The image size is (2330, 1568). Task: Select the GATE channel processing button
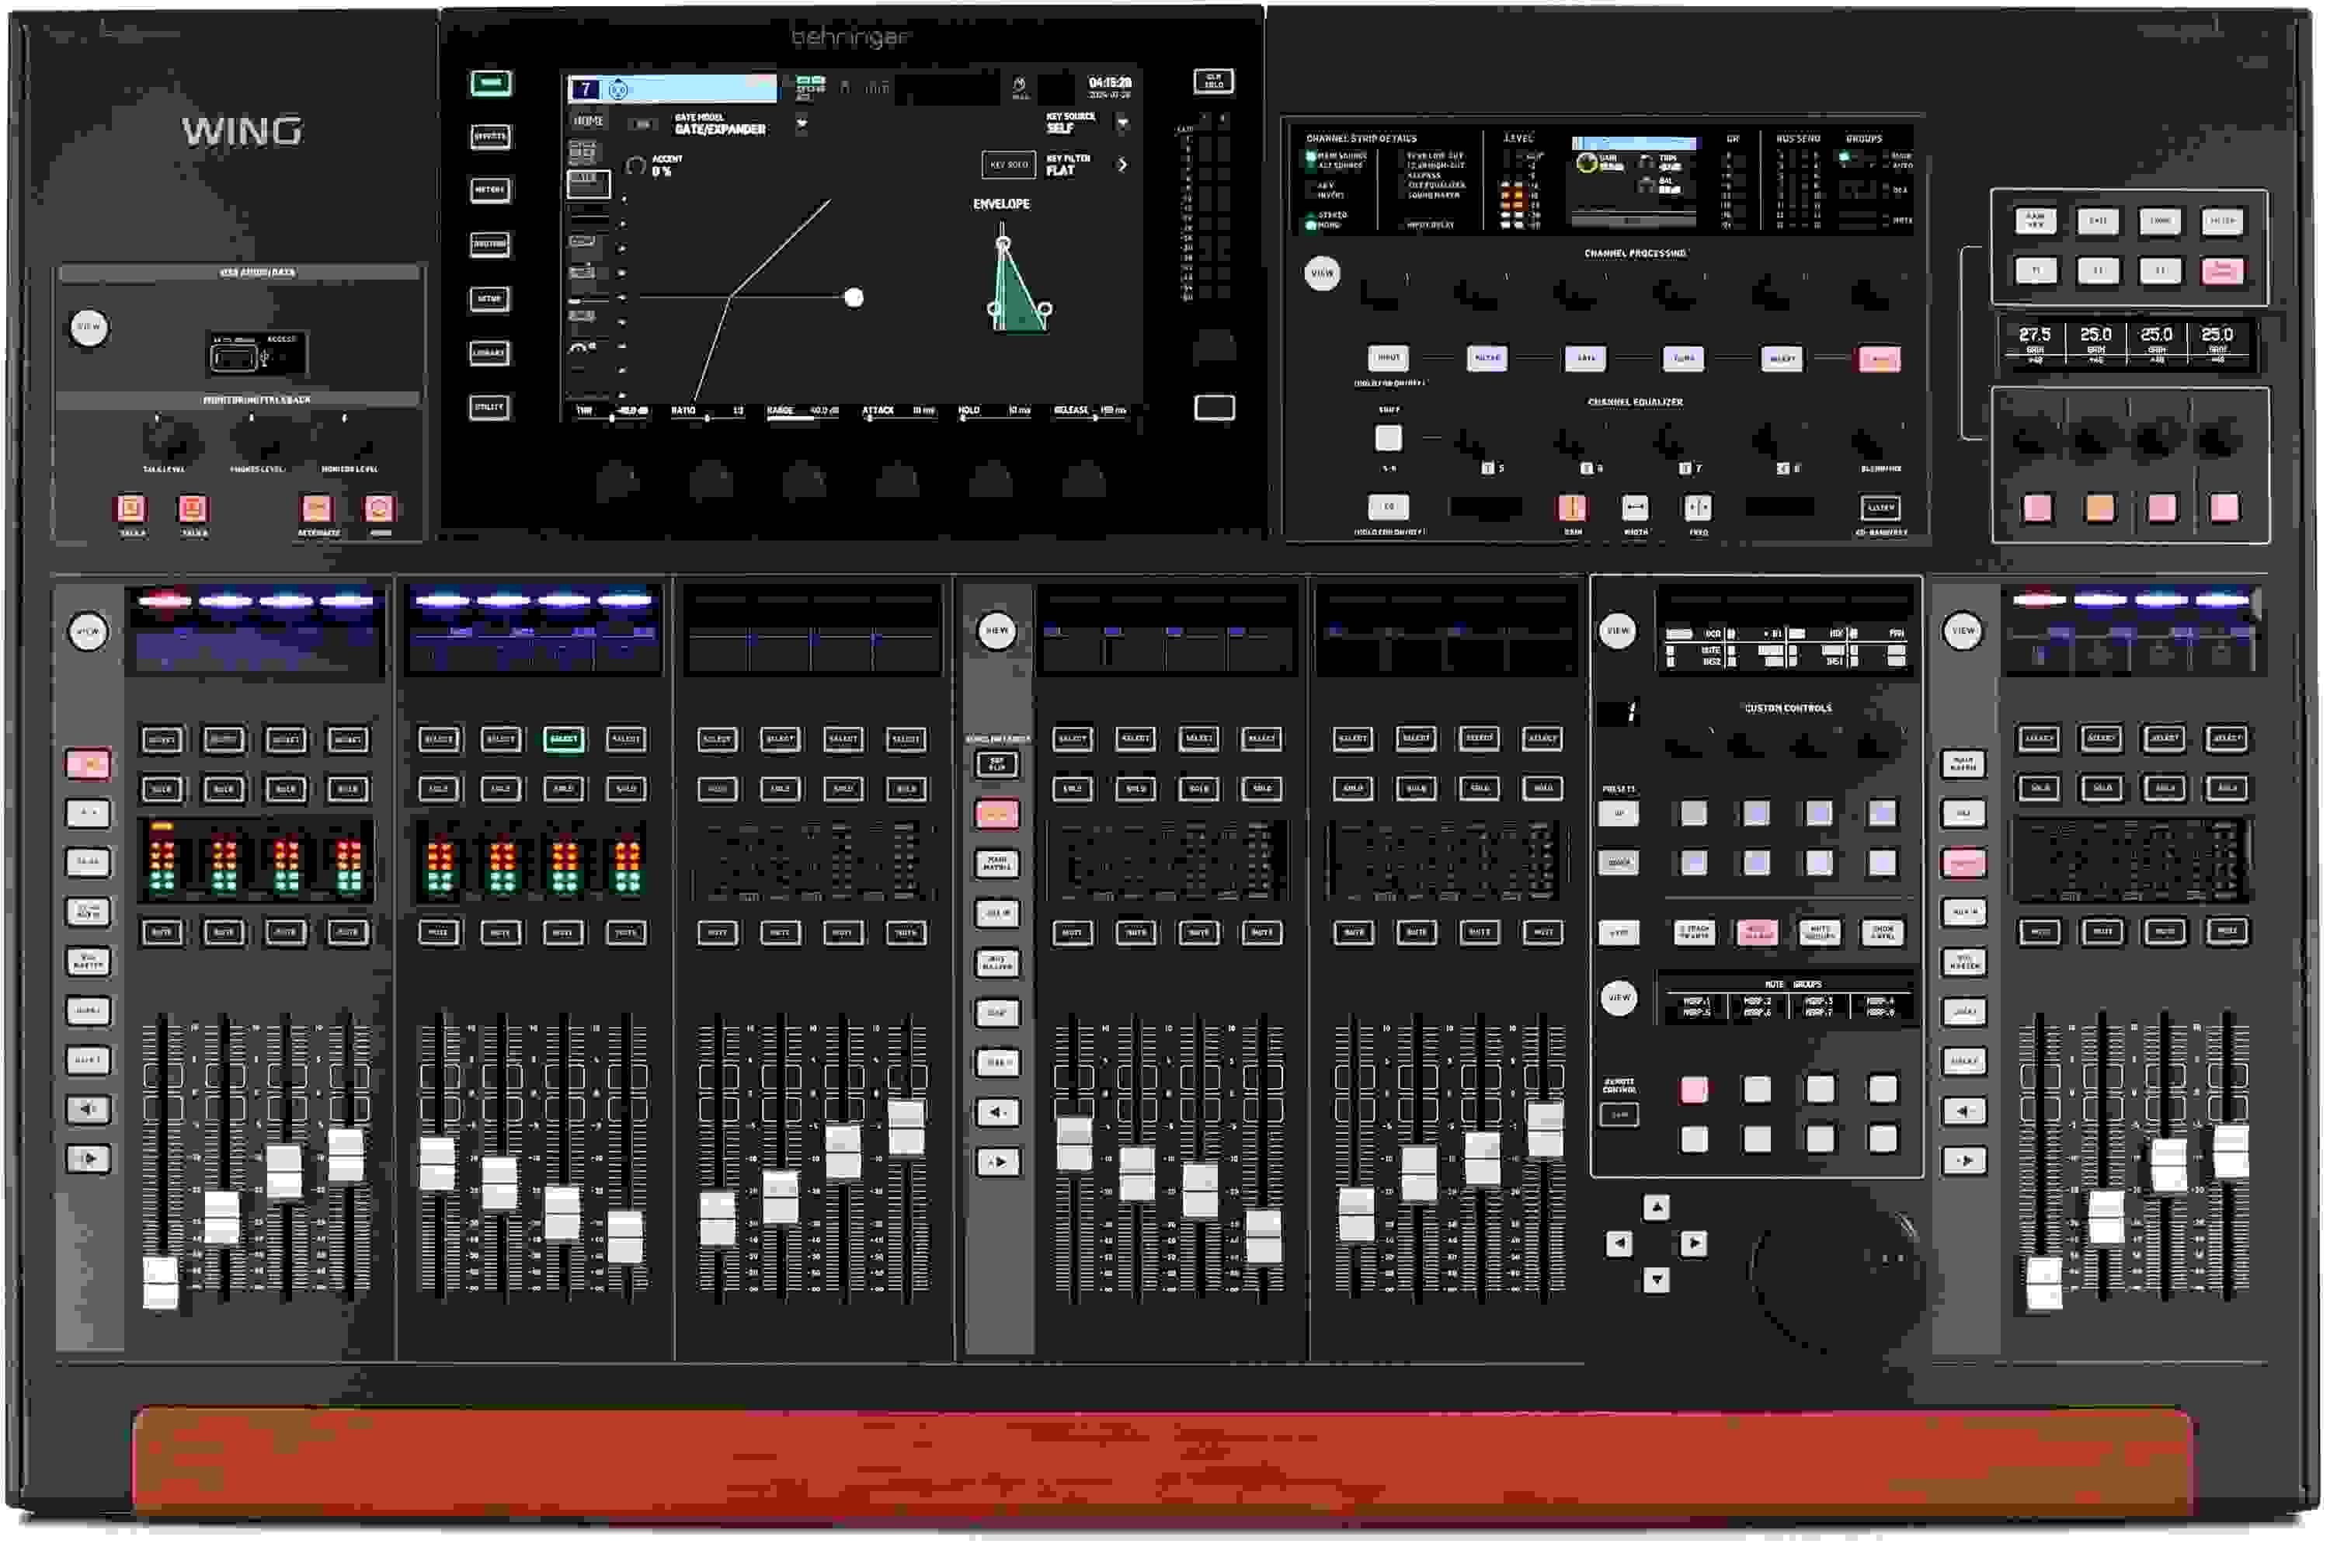coord(1585,358)
